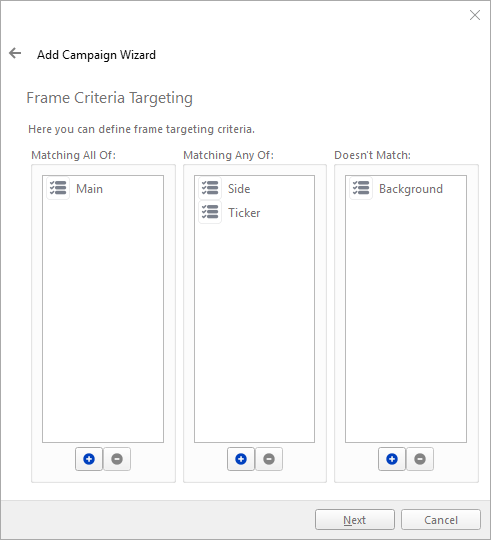Close the wizard dialog window
Viewport: 491px width, 540px height.
coord(475,15)
